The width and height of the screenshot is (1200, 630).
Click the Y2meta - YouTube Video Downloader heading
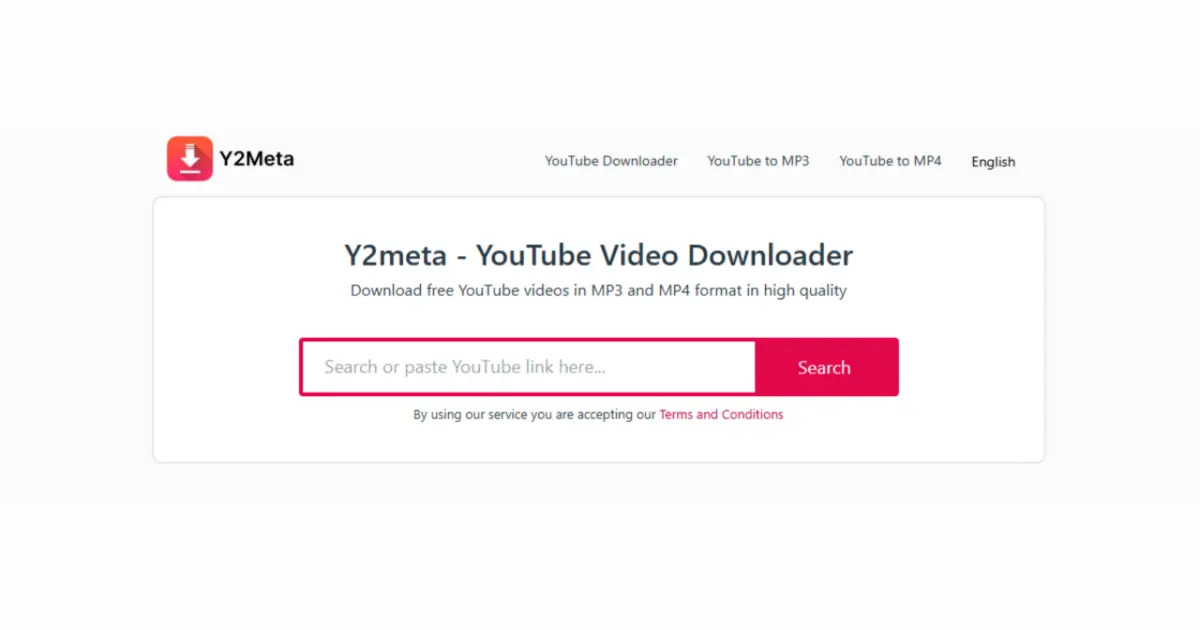click(x=599, y=255)
